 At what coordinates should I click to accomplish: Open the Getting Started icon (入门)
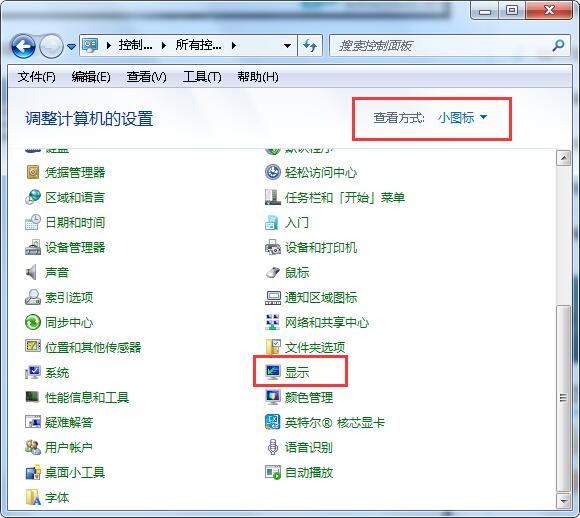click(272, 222)
